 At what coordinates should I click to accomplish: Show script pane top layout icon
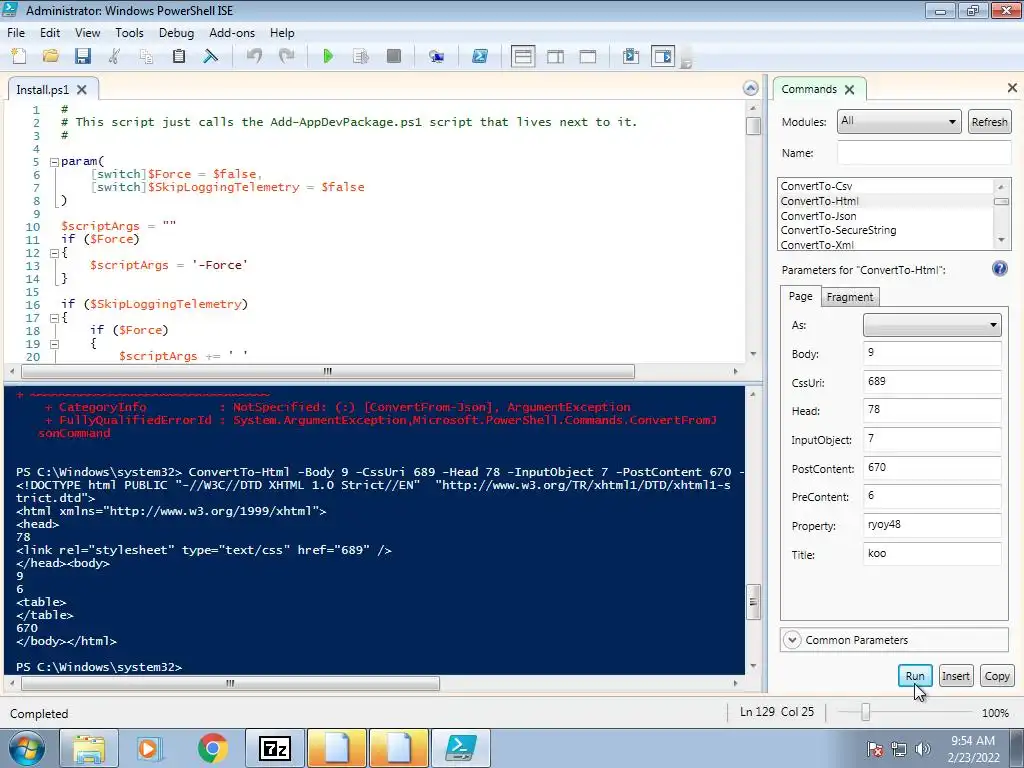point(523,56)
